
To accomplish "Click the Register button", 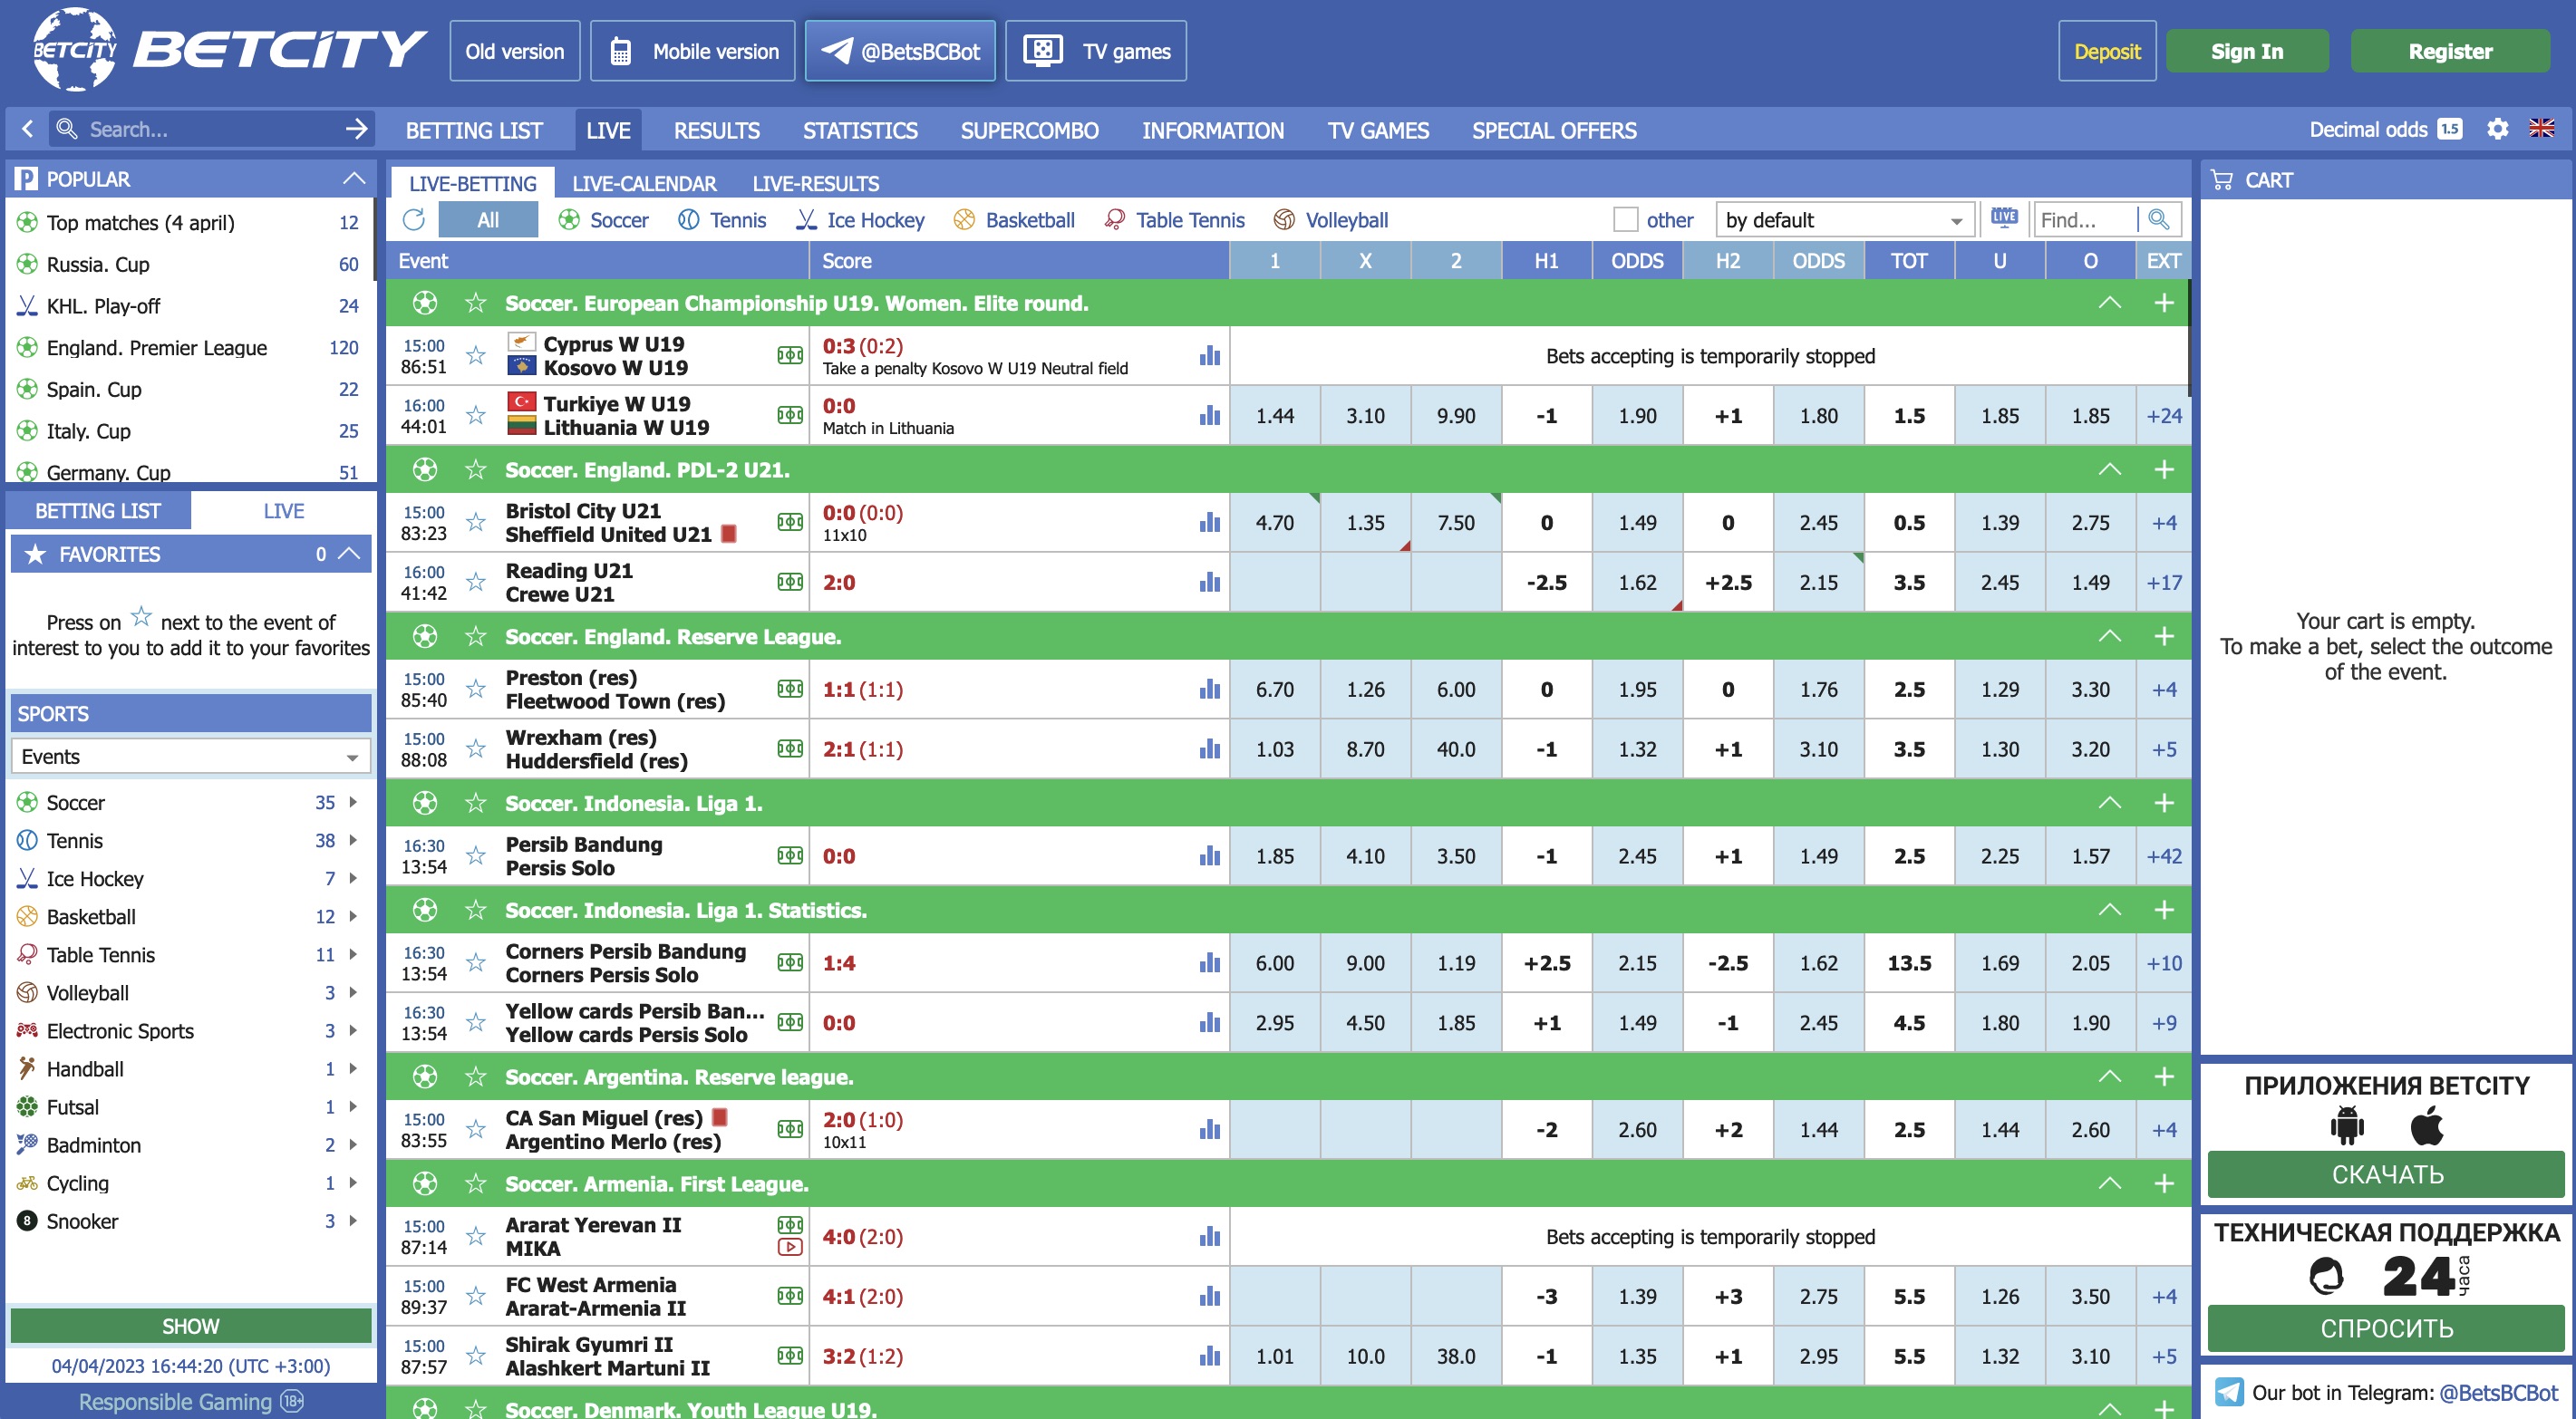I will pos(2449,51).
